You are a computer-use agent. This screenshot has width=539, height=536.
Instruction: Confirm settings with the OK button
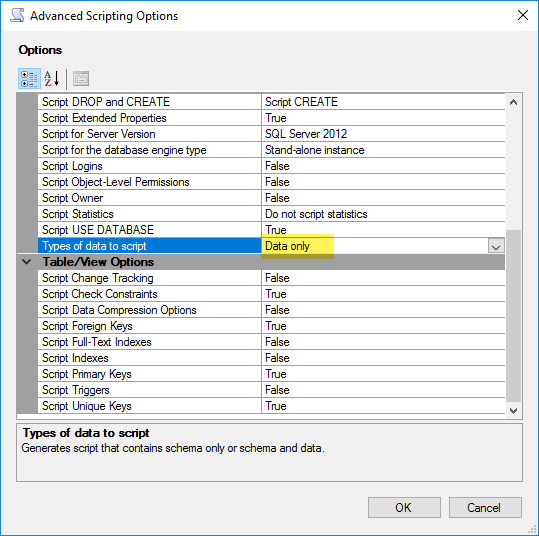point(404,507)
